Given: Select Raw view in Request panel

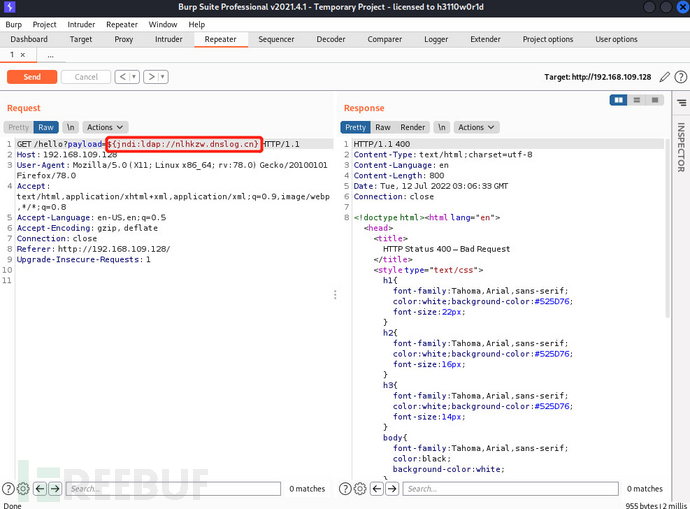Looking at the screenshot, I should coord(46,127).
